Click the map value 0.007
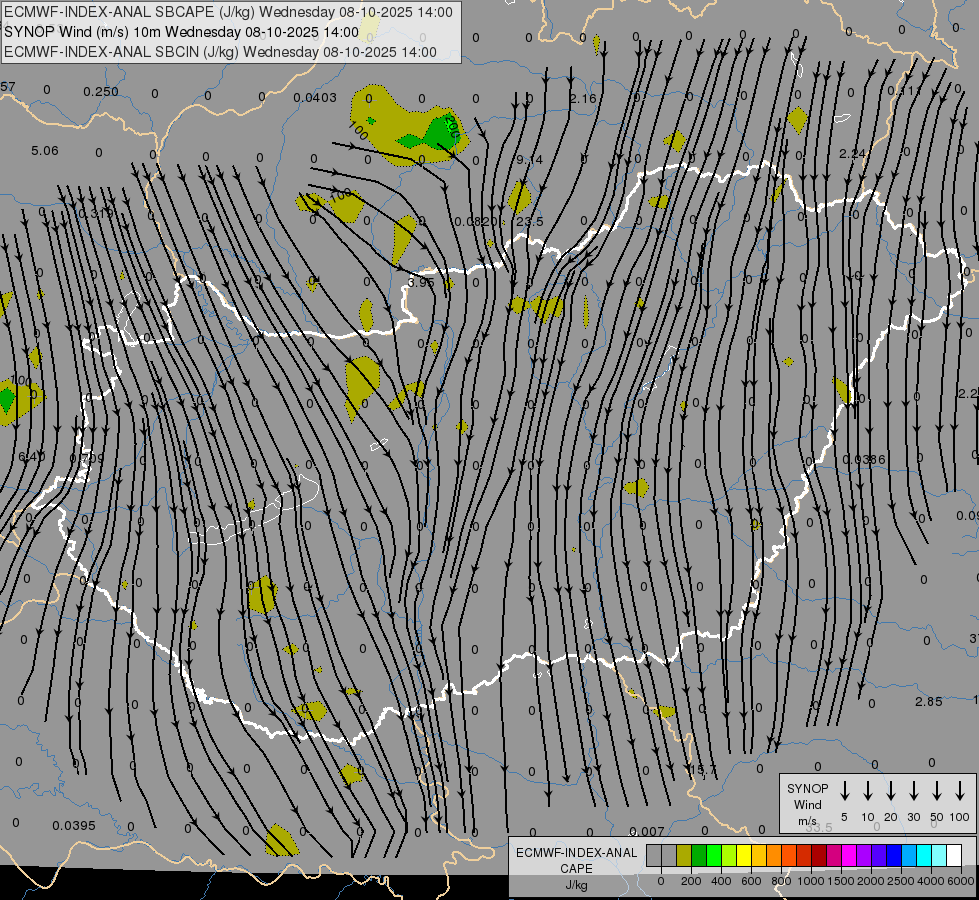Screen dimensions: 979x900 647,831
